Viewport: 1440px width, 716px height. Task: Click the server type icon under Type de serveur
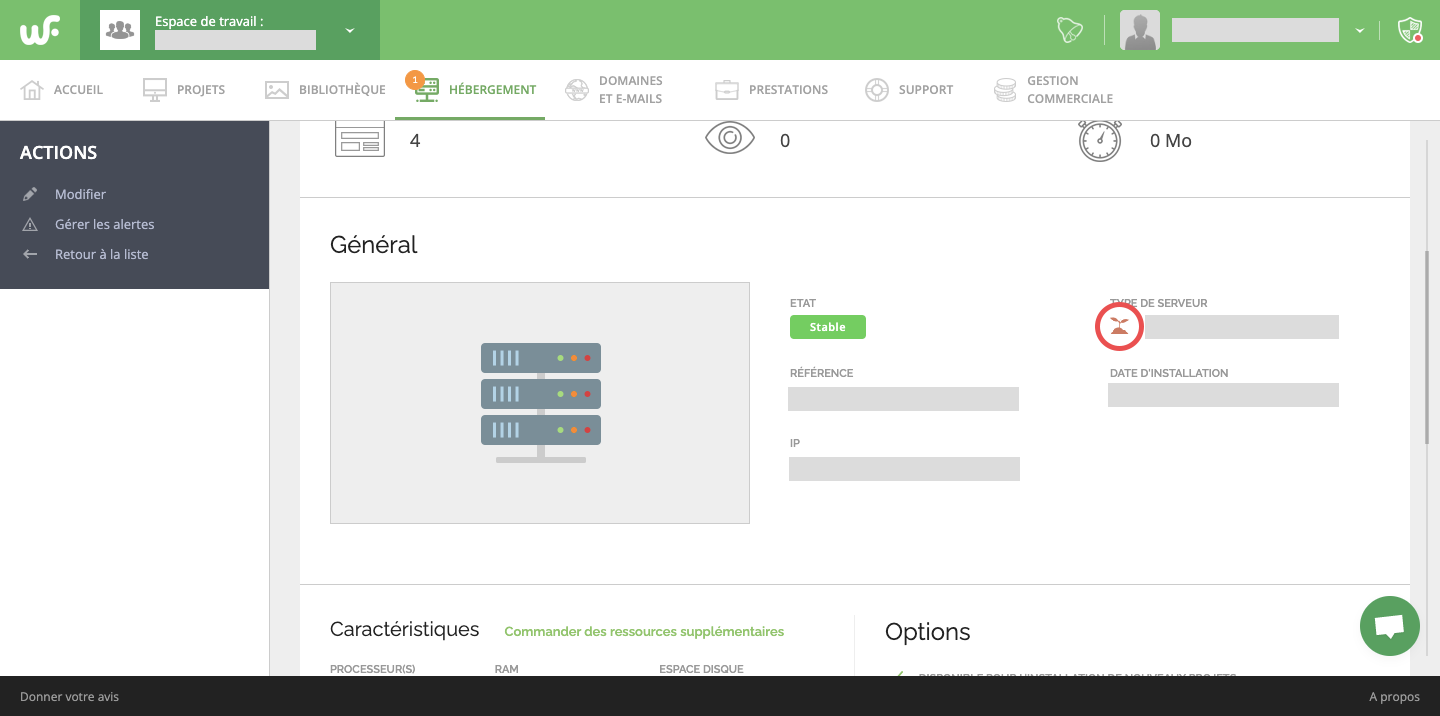tap(1119, 327)
